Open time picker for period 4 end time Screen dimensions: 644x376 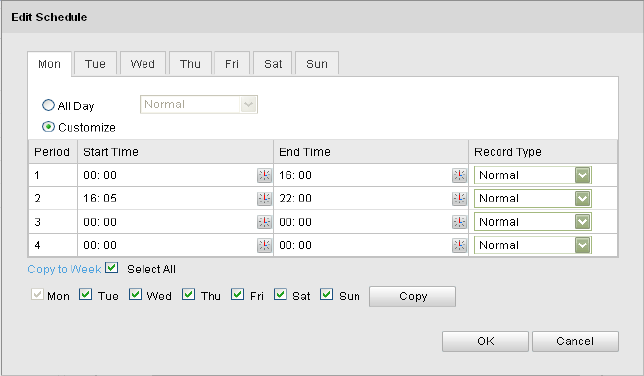point(459,245)
